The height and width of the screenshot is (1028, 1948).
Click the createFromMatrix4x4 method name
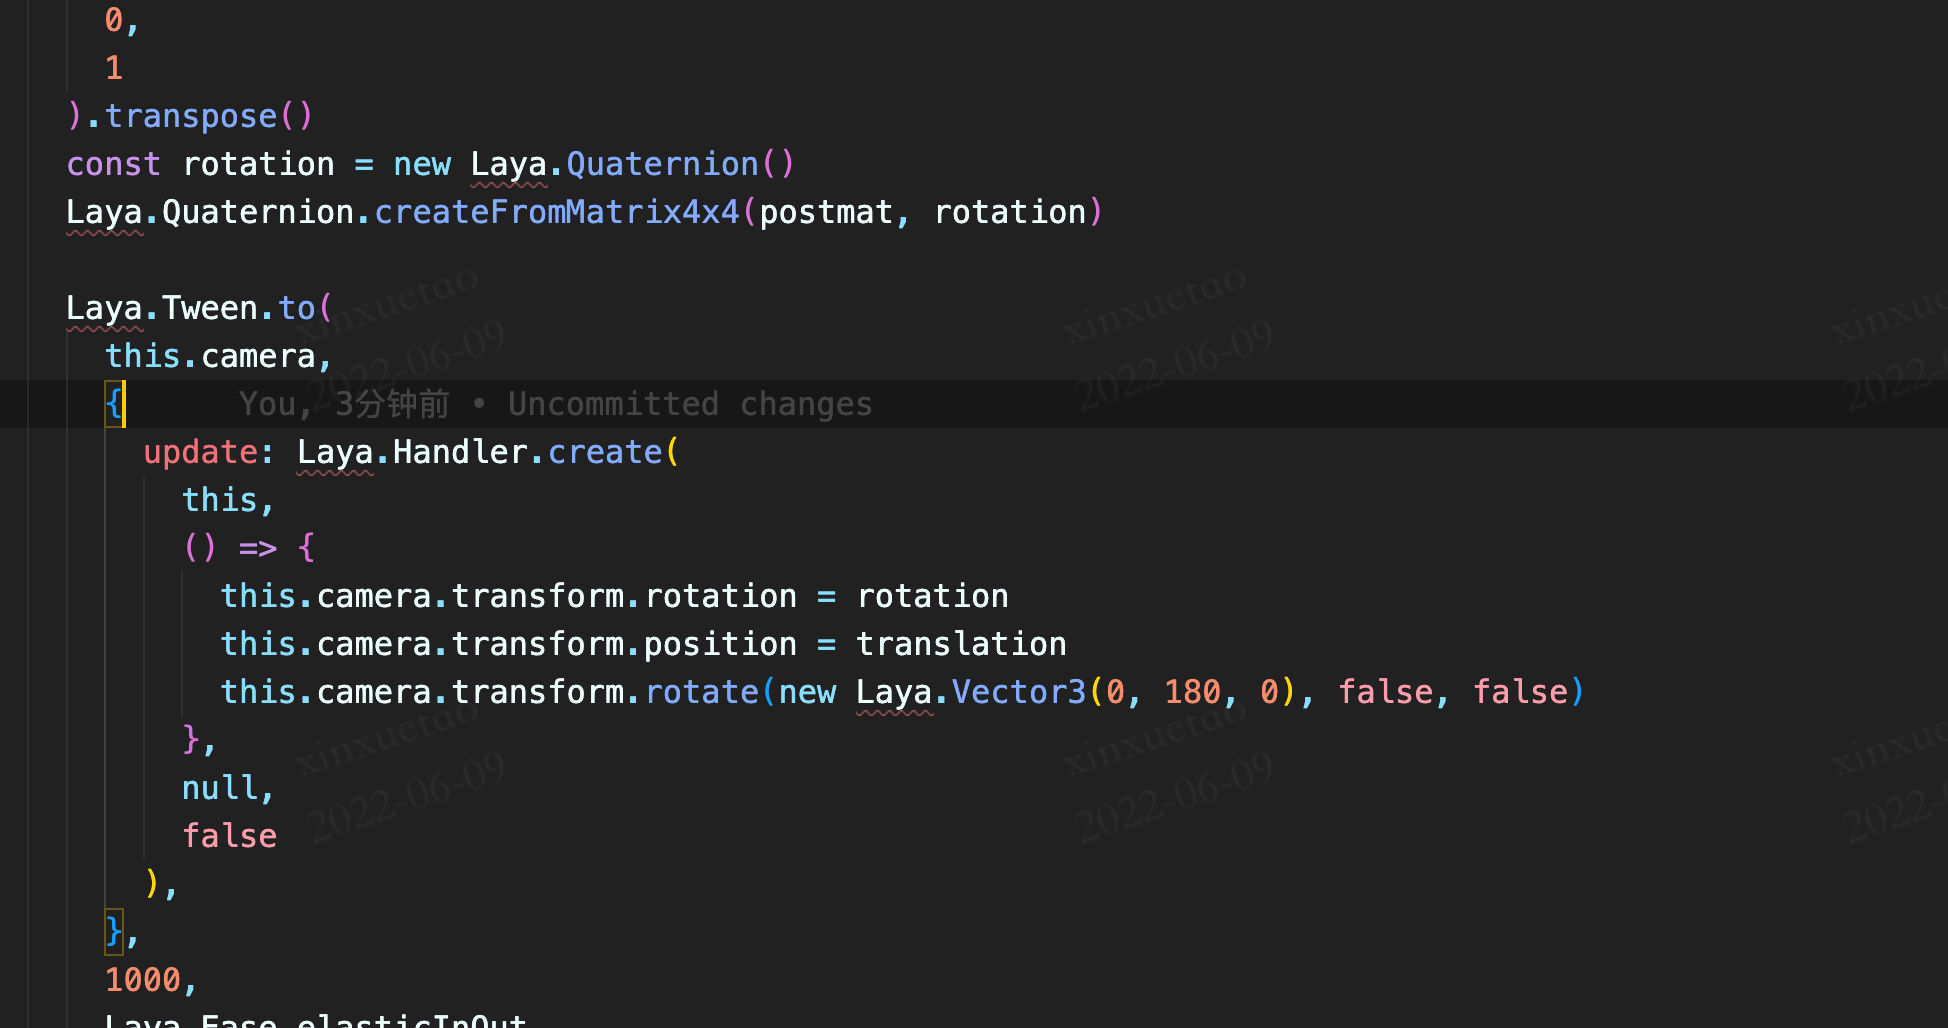[556, 212]
